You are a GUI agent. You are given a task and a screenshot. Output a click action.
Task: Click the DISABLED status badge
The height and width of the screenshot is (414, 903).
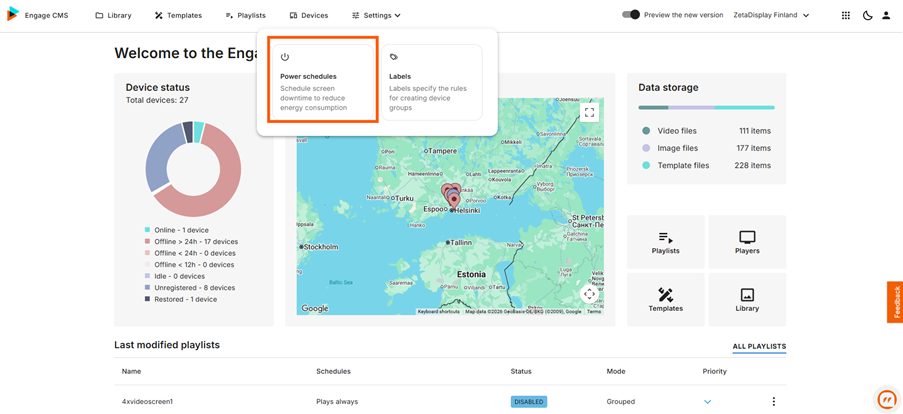[529, 401]
